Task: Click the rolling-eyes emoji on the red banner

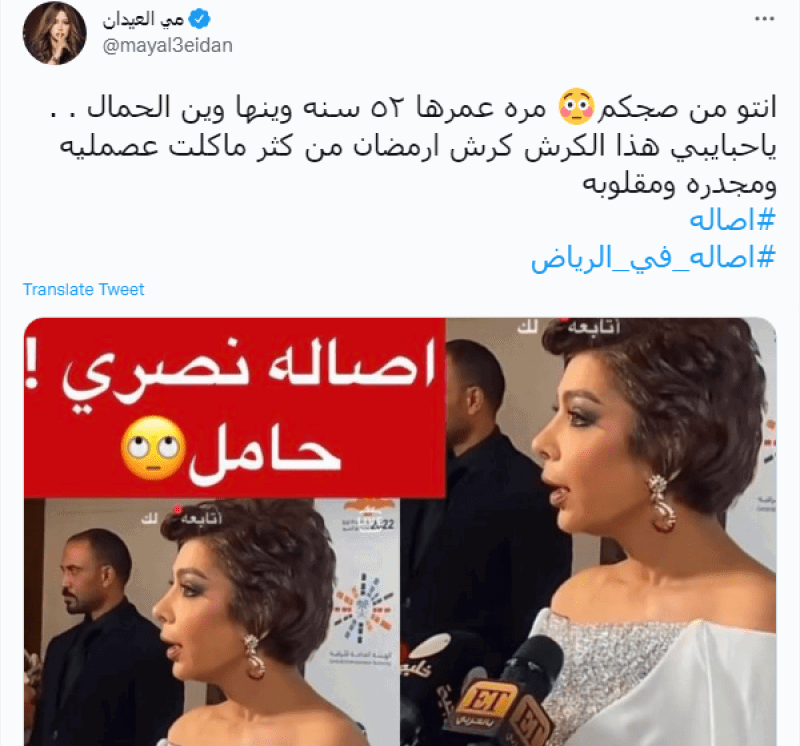Action: pos(154,447)
